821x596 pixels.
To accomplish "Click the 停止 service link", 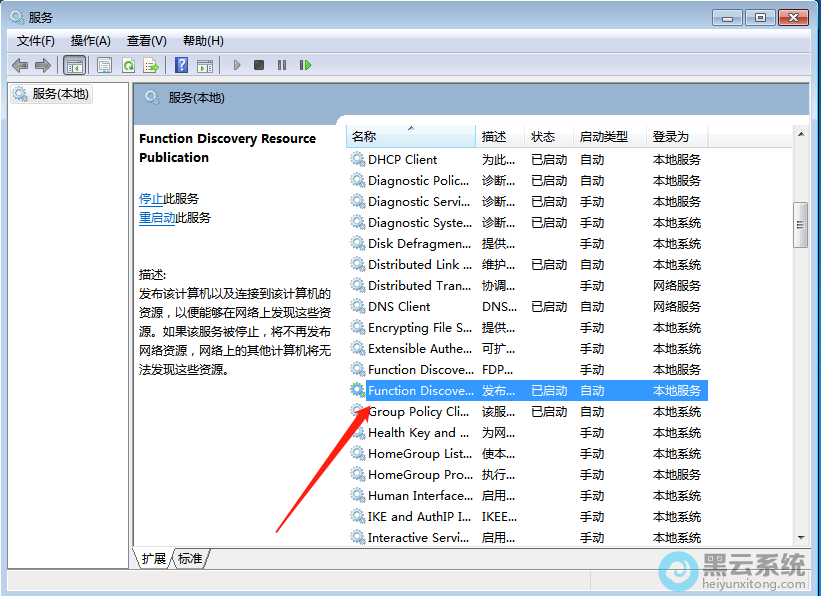I will (x=150, y=198).
